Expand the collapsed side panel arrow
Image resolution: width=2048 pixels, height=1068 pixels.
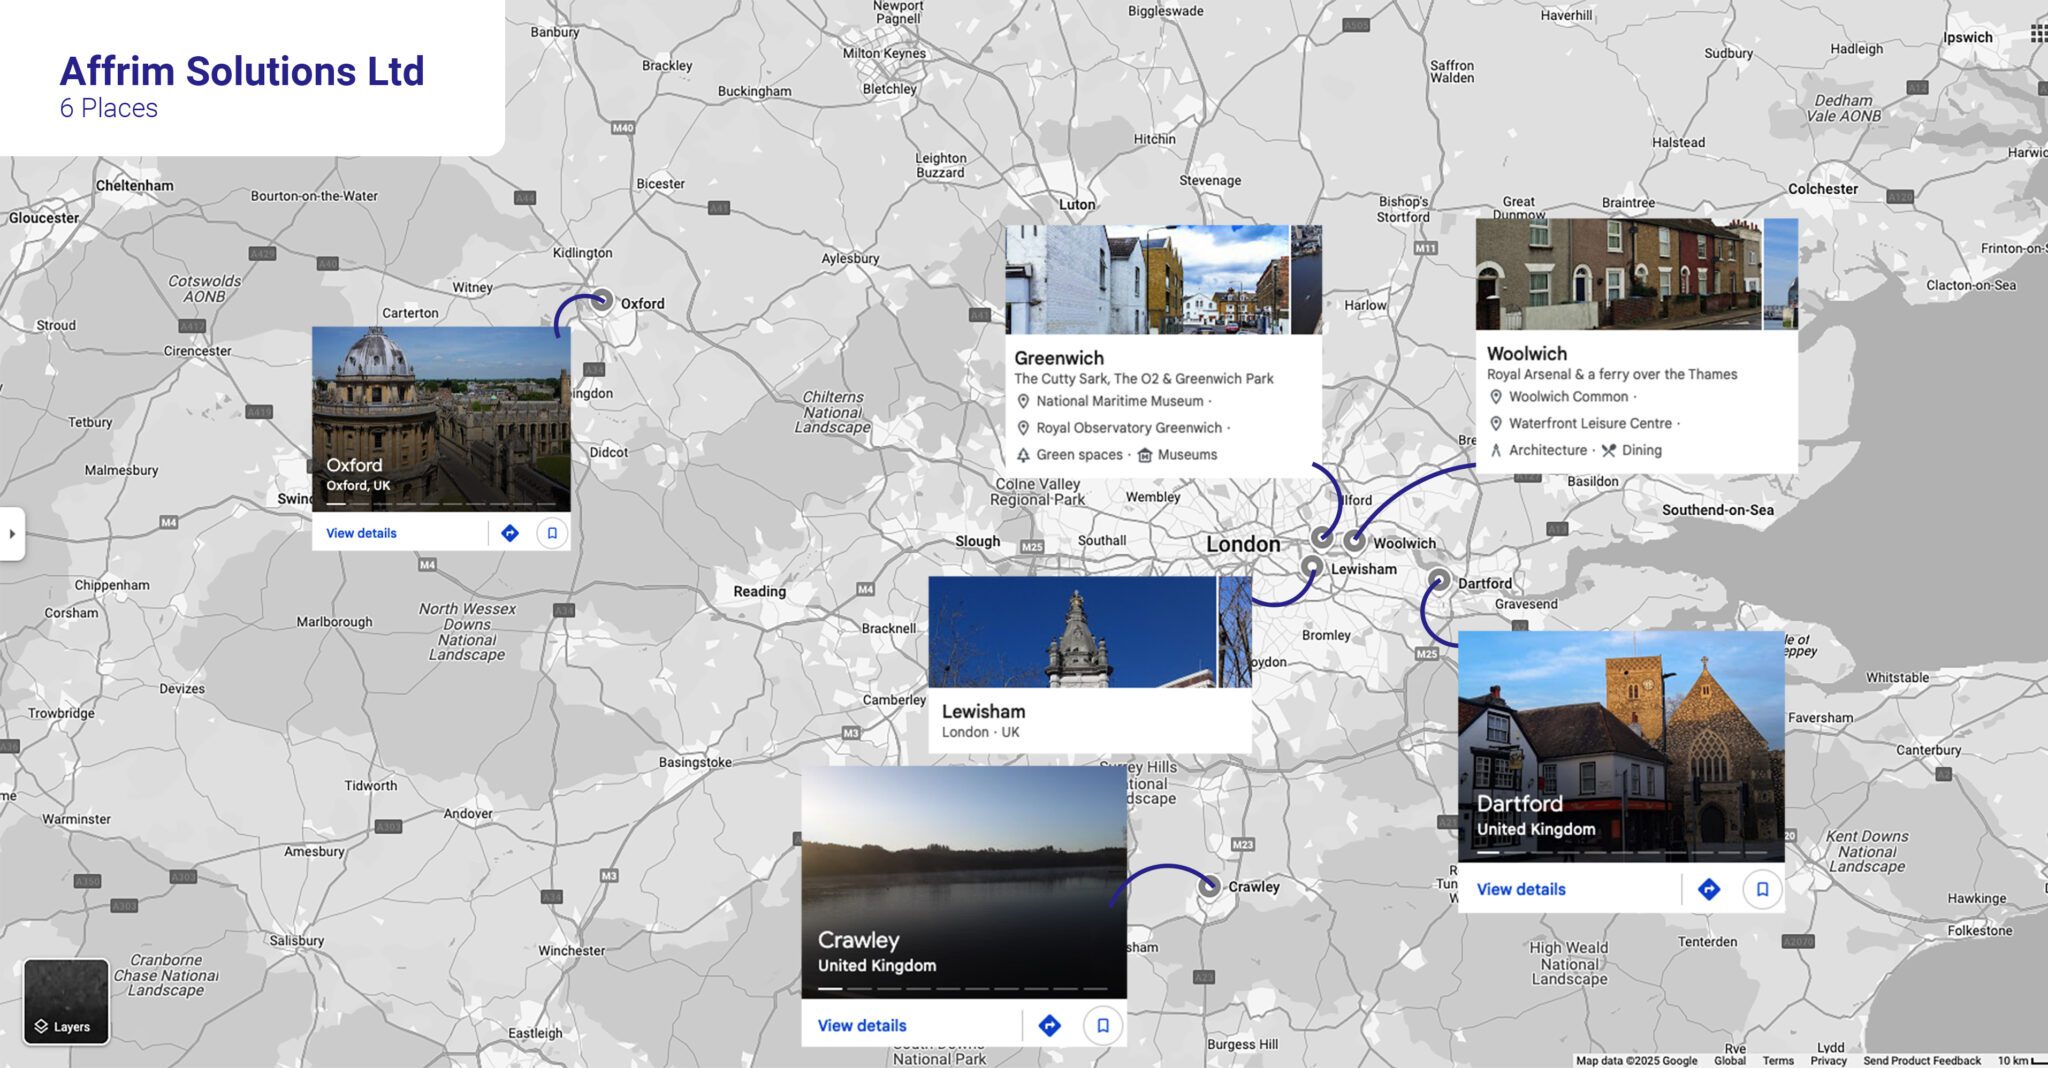tap(12, 534)
